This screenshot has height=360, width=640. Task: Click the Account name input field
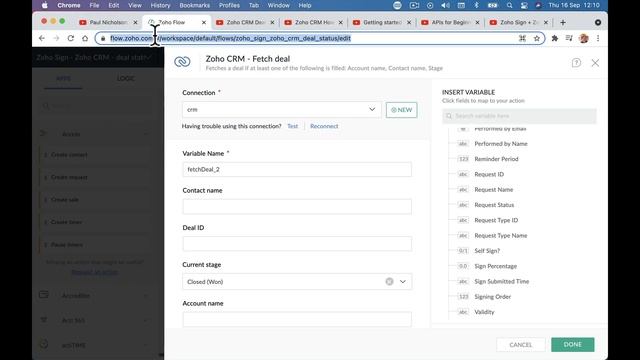297,319
